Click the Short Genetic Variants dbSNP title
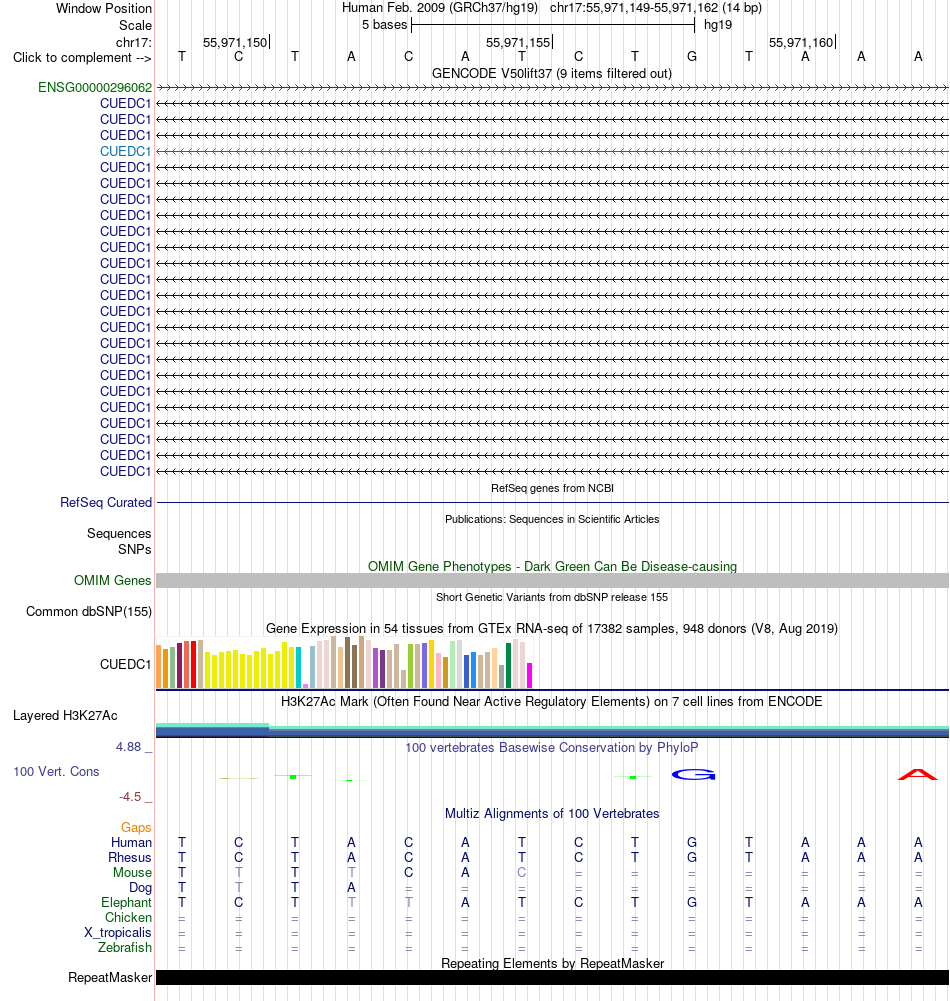This screenshot has height=1001, width=950. click(552, 598)
